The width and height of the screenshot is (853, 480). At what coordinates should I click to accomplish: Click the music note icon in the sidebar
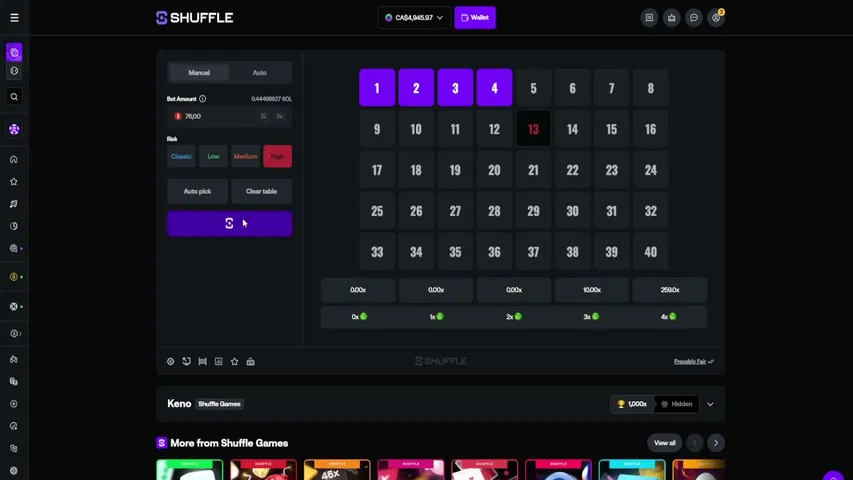click(x=14, y=204)
